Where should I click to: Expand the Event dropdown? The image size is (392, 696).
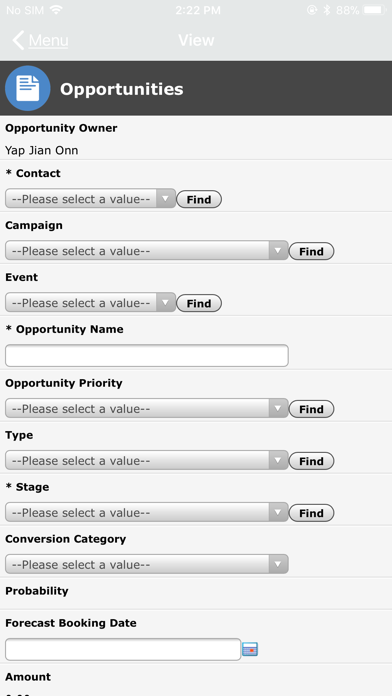[x=91, y=303]
